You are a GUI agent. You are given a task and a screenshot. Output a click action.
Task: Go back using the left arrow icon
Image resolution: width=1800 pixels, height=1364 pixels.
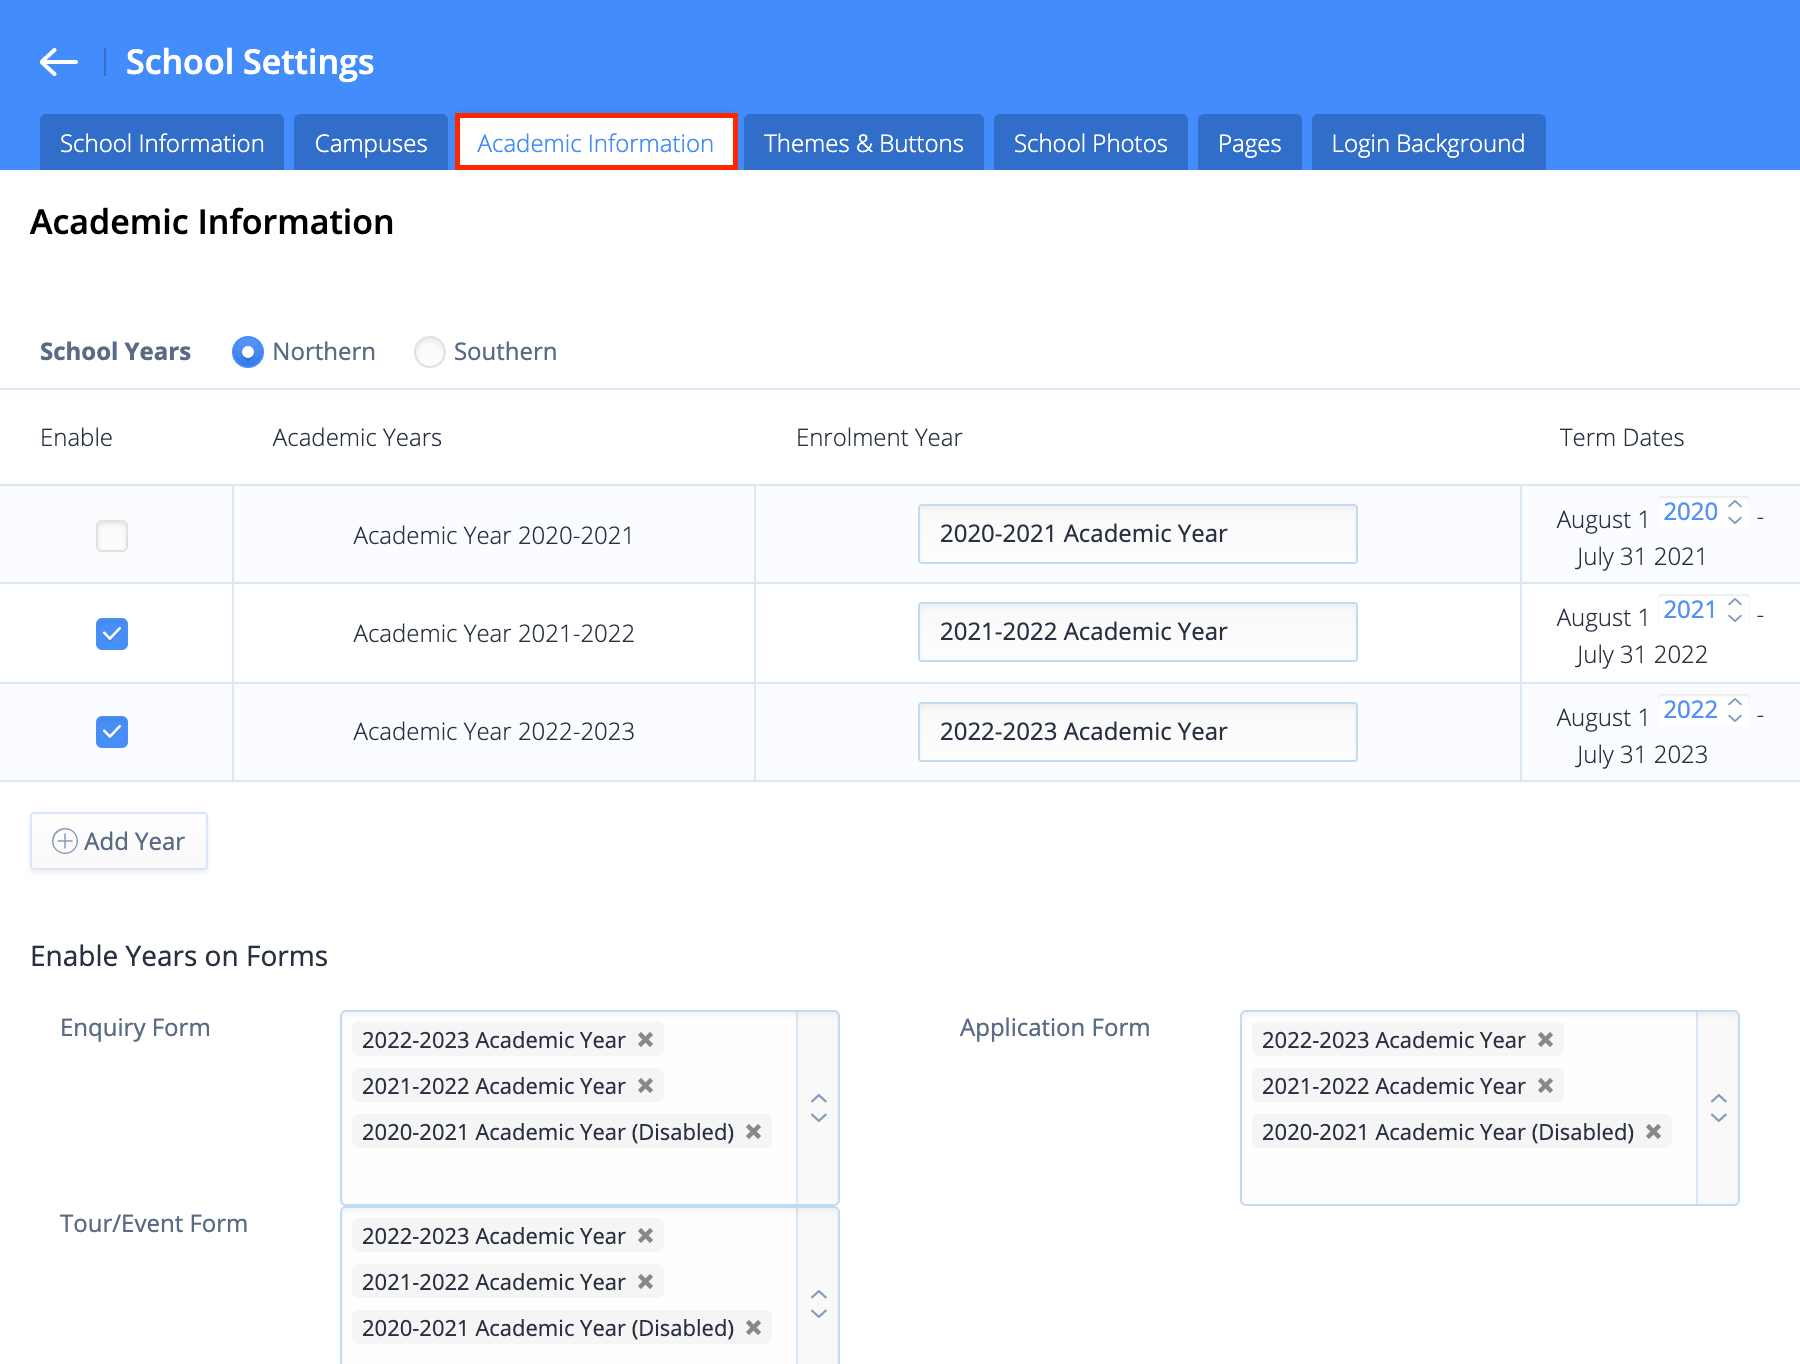click(x=59, y=62)
